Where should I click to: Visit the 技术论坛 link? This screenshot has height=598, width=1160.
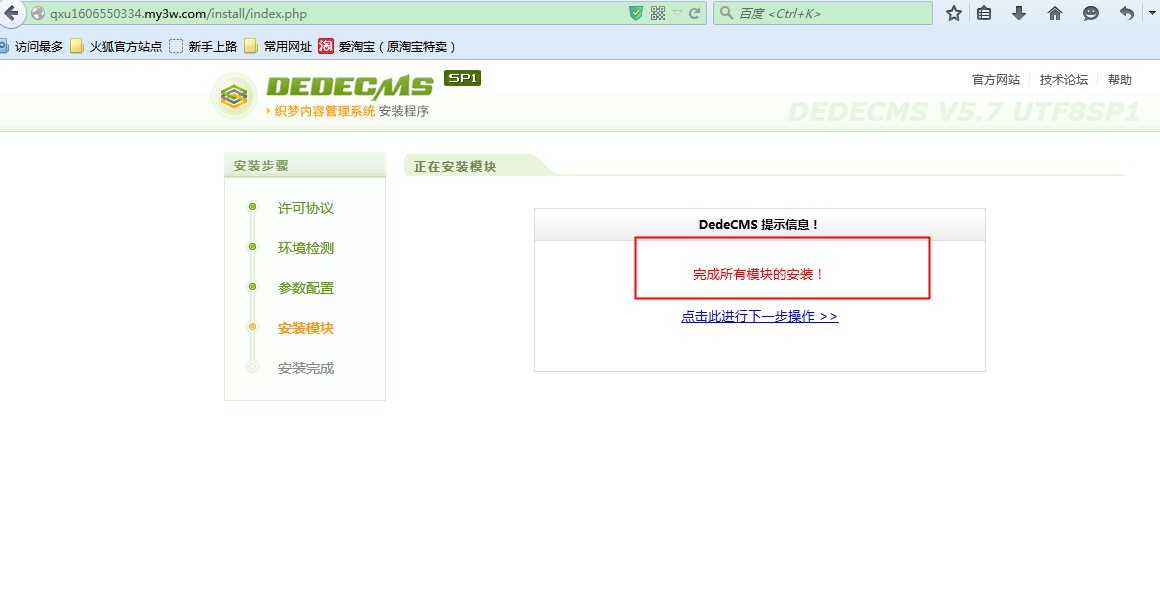pos(1063,80)
